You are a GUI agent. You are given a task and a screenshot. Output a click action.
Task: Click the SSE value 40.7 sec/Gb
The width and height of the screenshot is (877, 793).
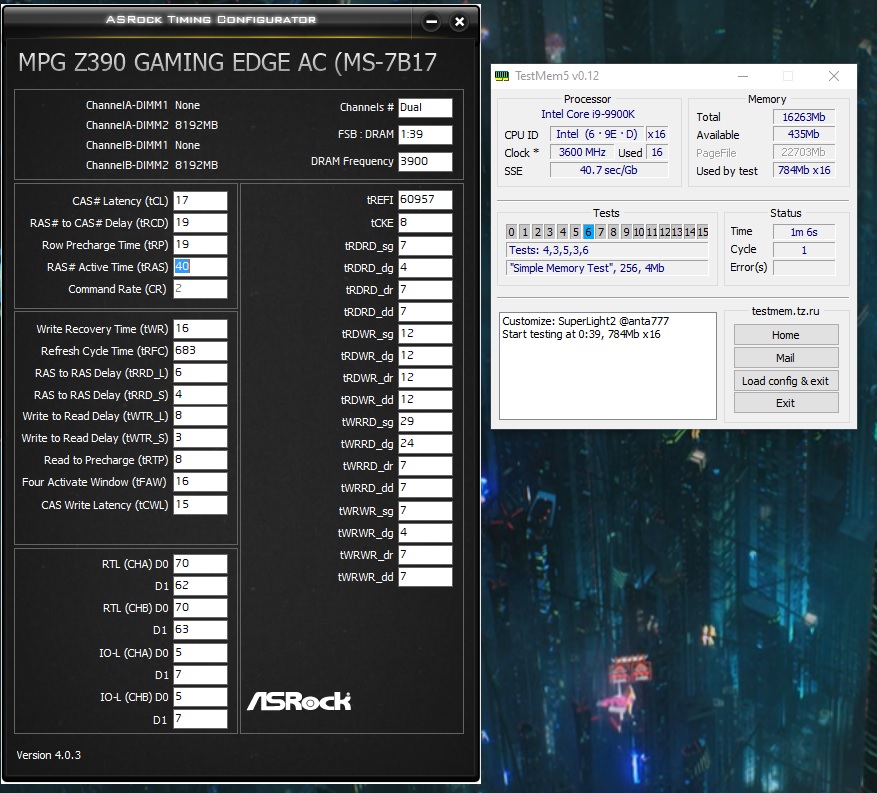(x=609, y=170)
